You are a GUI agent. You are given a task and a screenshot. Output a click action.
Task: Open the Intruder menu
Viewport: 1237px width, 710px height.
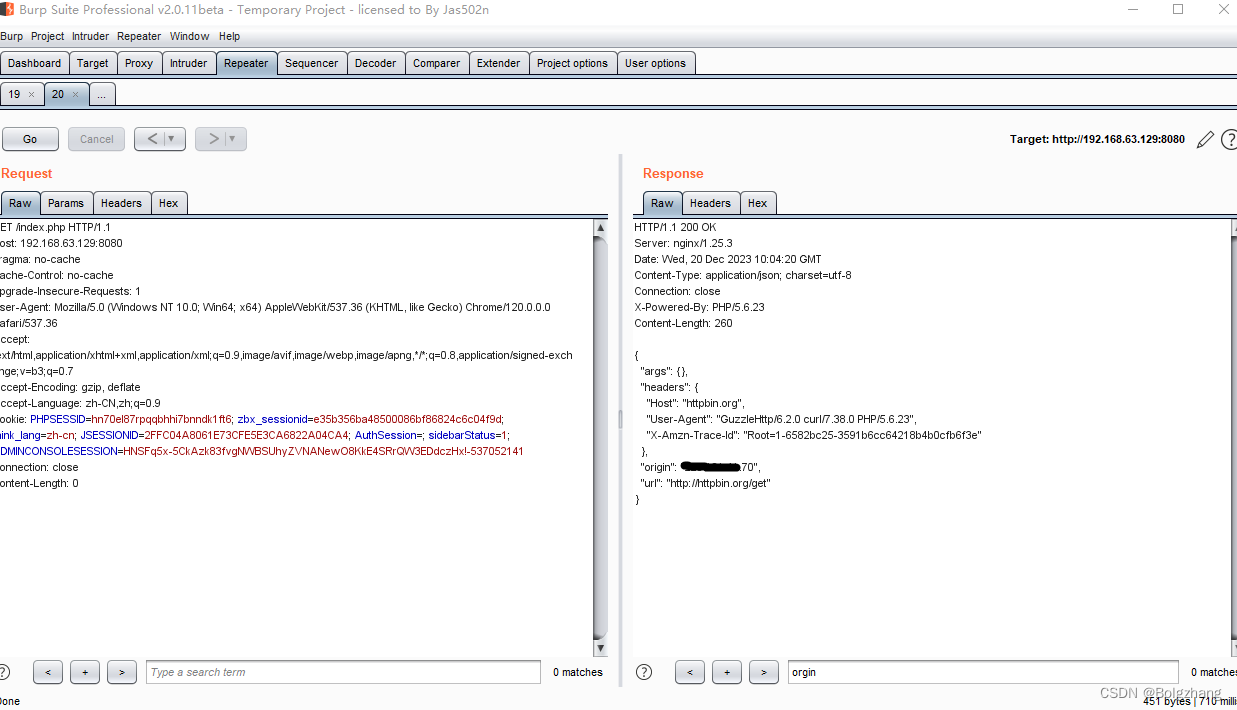pyautogui.click(x=91, y=36)
